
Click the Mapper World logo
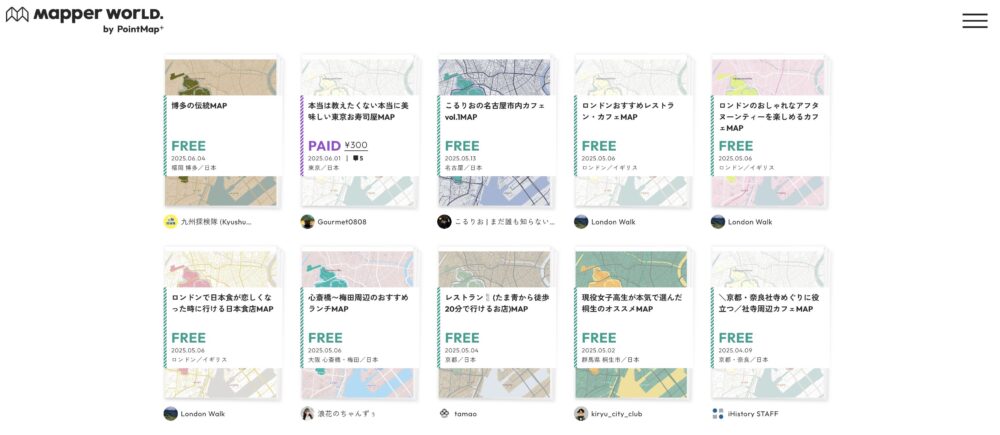84,19
